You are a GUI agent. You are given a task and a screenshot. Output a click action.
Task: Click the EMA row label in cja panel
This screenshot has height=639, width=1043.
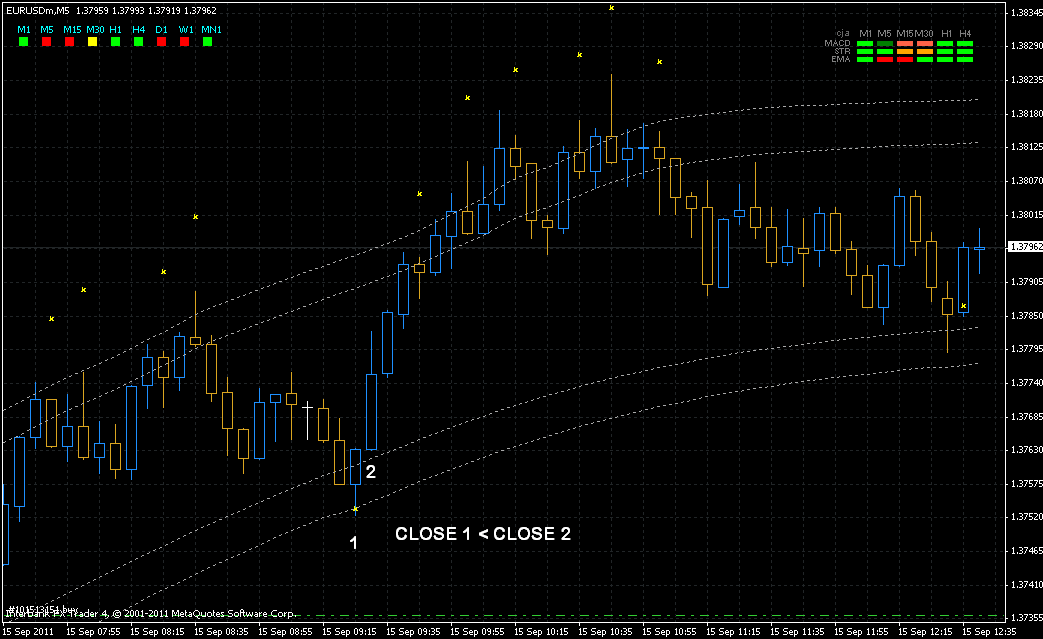pos(841,59)
